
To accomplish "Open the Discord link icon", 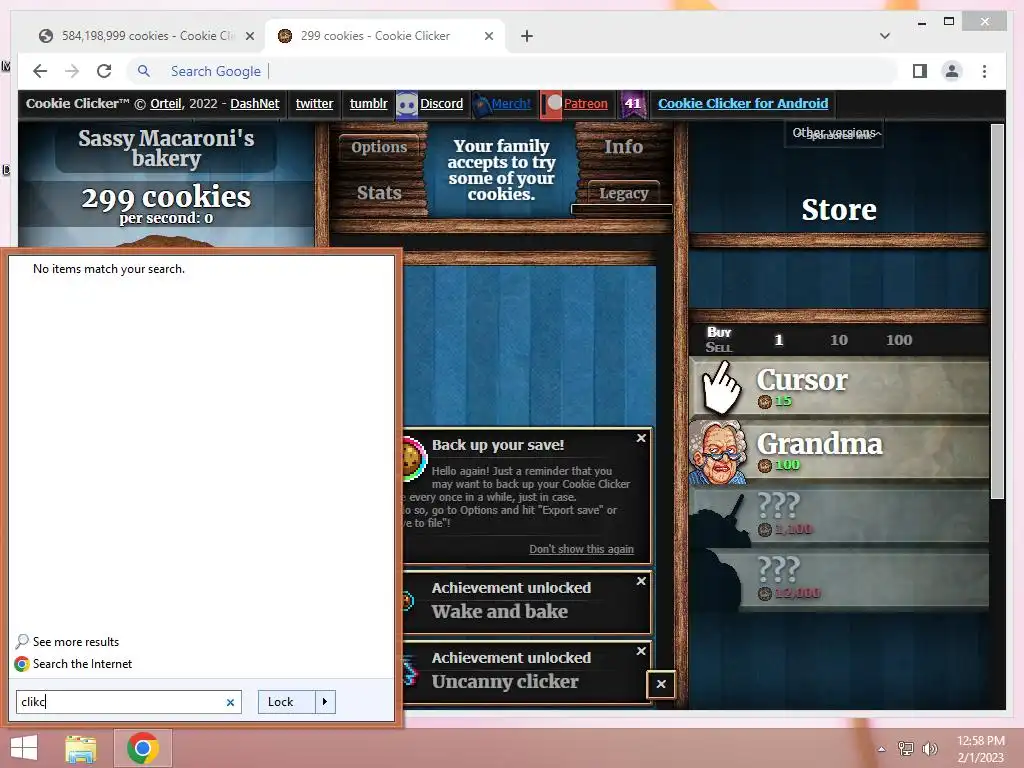I will pyautogui.click(x=407, y=104).
